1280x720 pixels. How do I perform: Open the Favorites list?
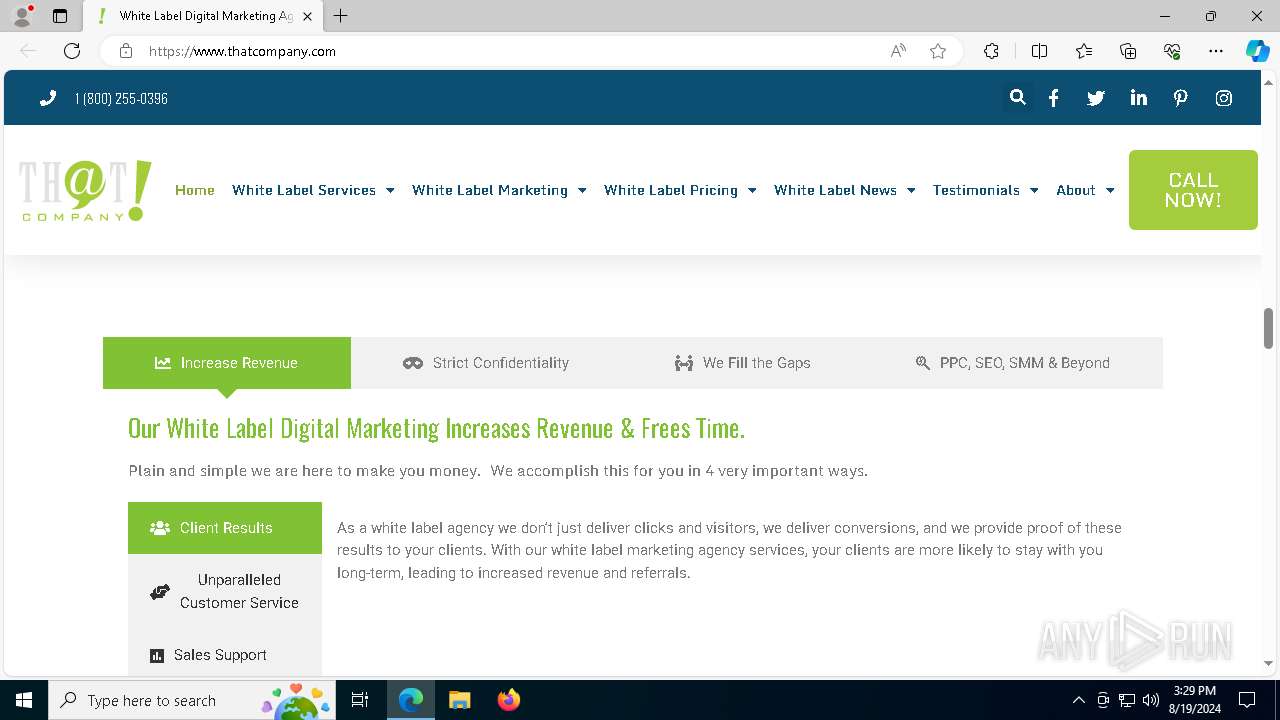(x=1084, y=51)
